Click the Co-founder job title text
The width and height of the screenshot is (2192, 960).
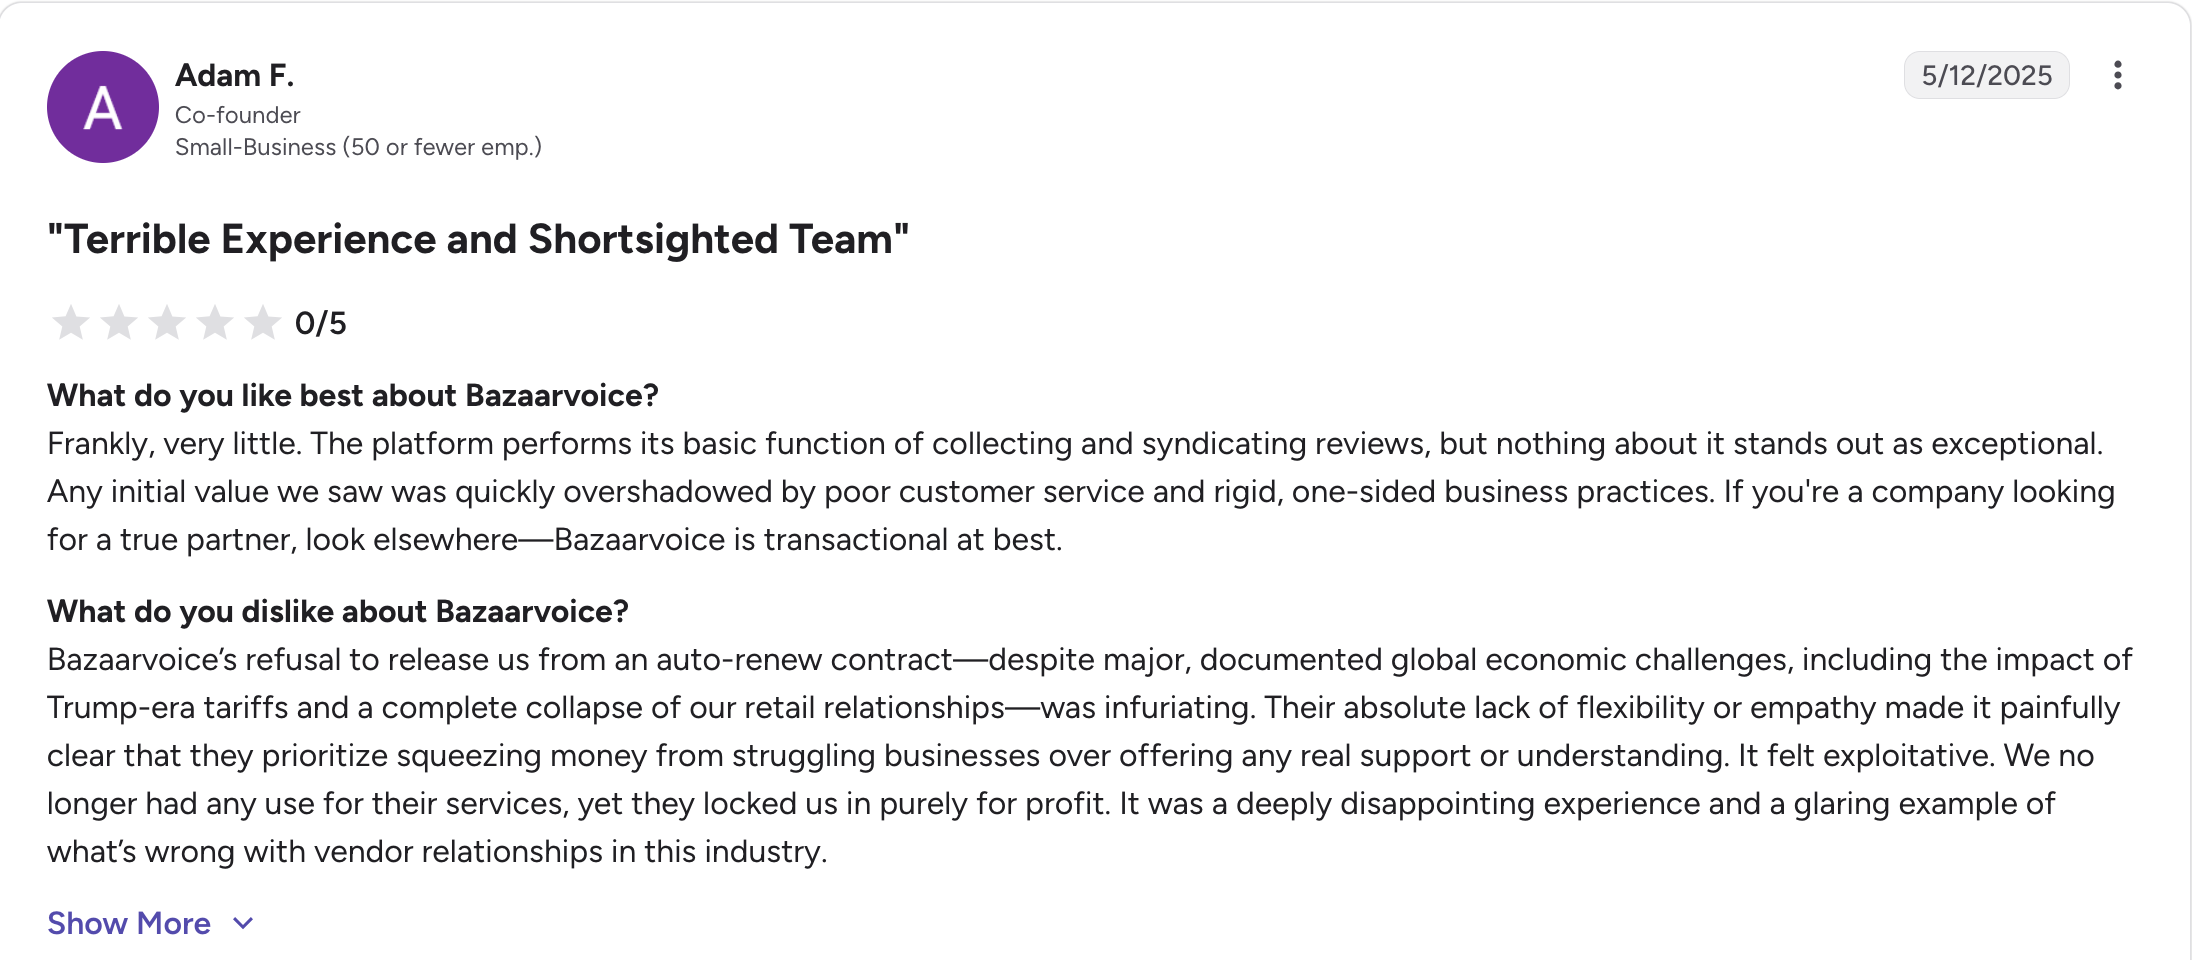(237, 115)
